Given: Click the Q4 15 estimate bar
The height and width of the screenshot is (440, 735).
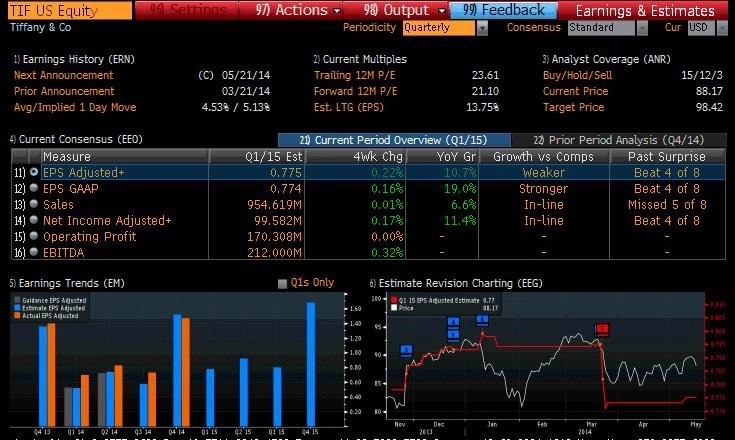Looking at the screenshot, I should [311, 364].
